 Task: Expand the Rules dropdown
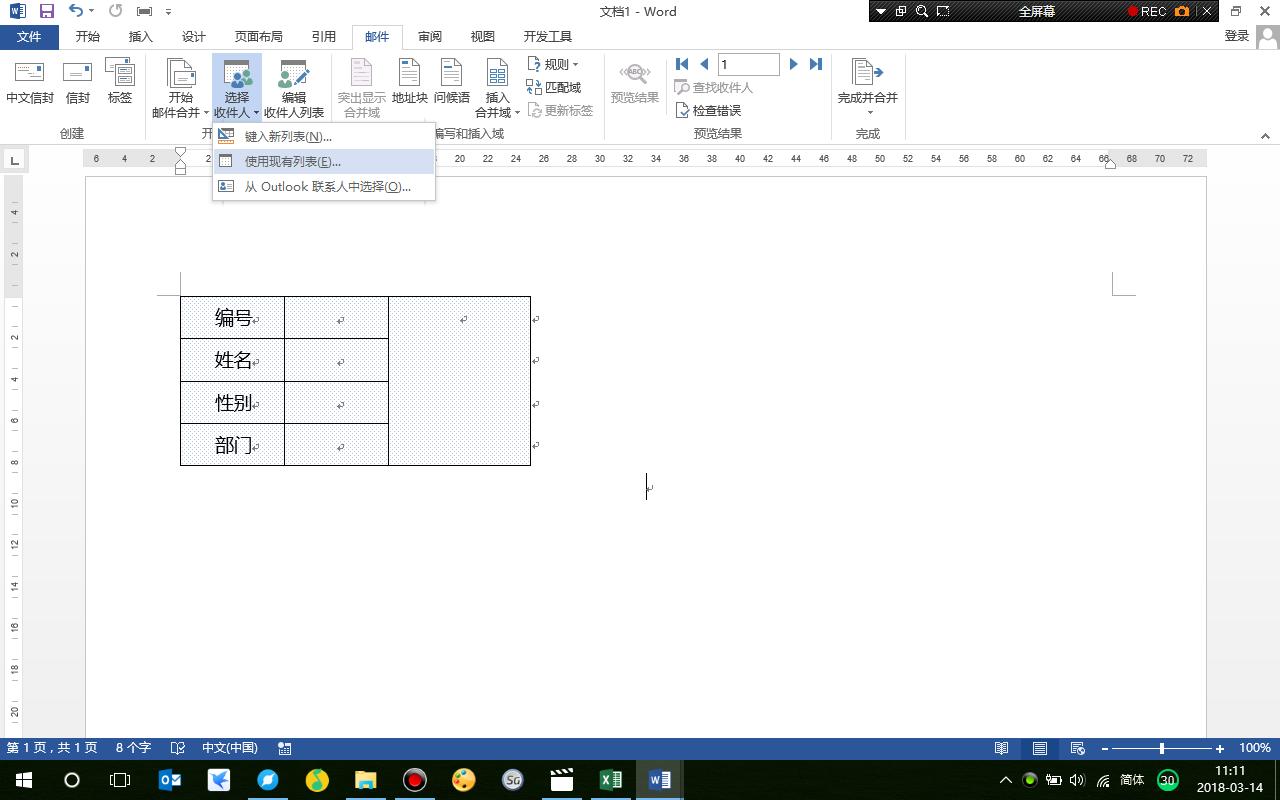point(553,64)
